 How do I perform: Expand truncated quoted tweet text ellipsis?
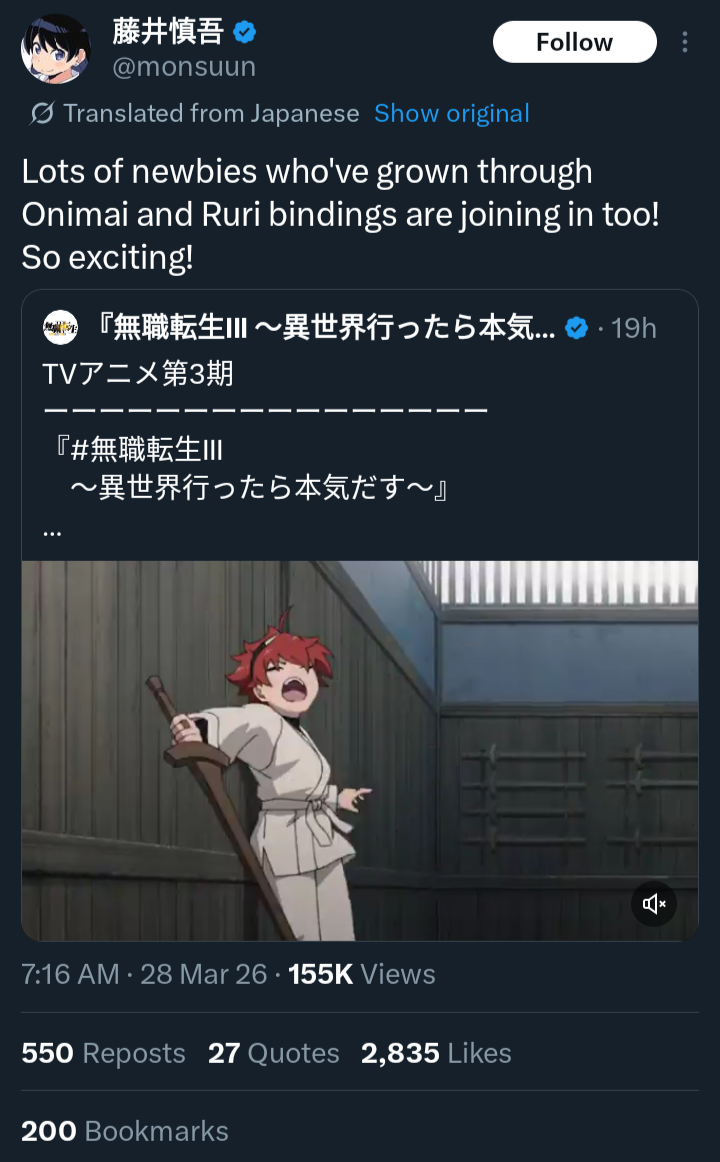click(x=52, y=531)
